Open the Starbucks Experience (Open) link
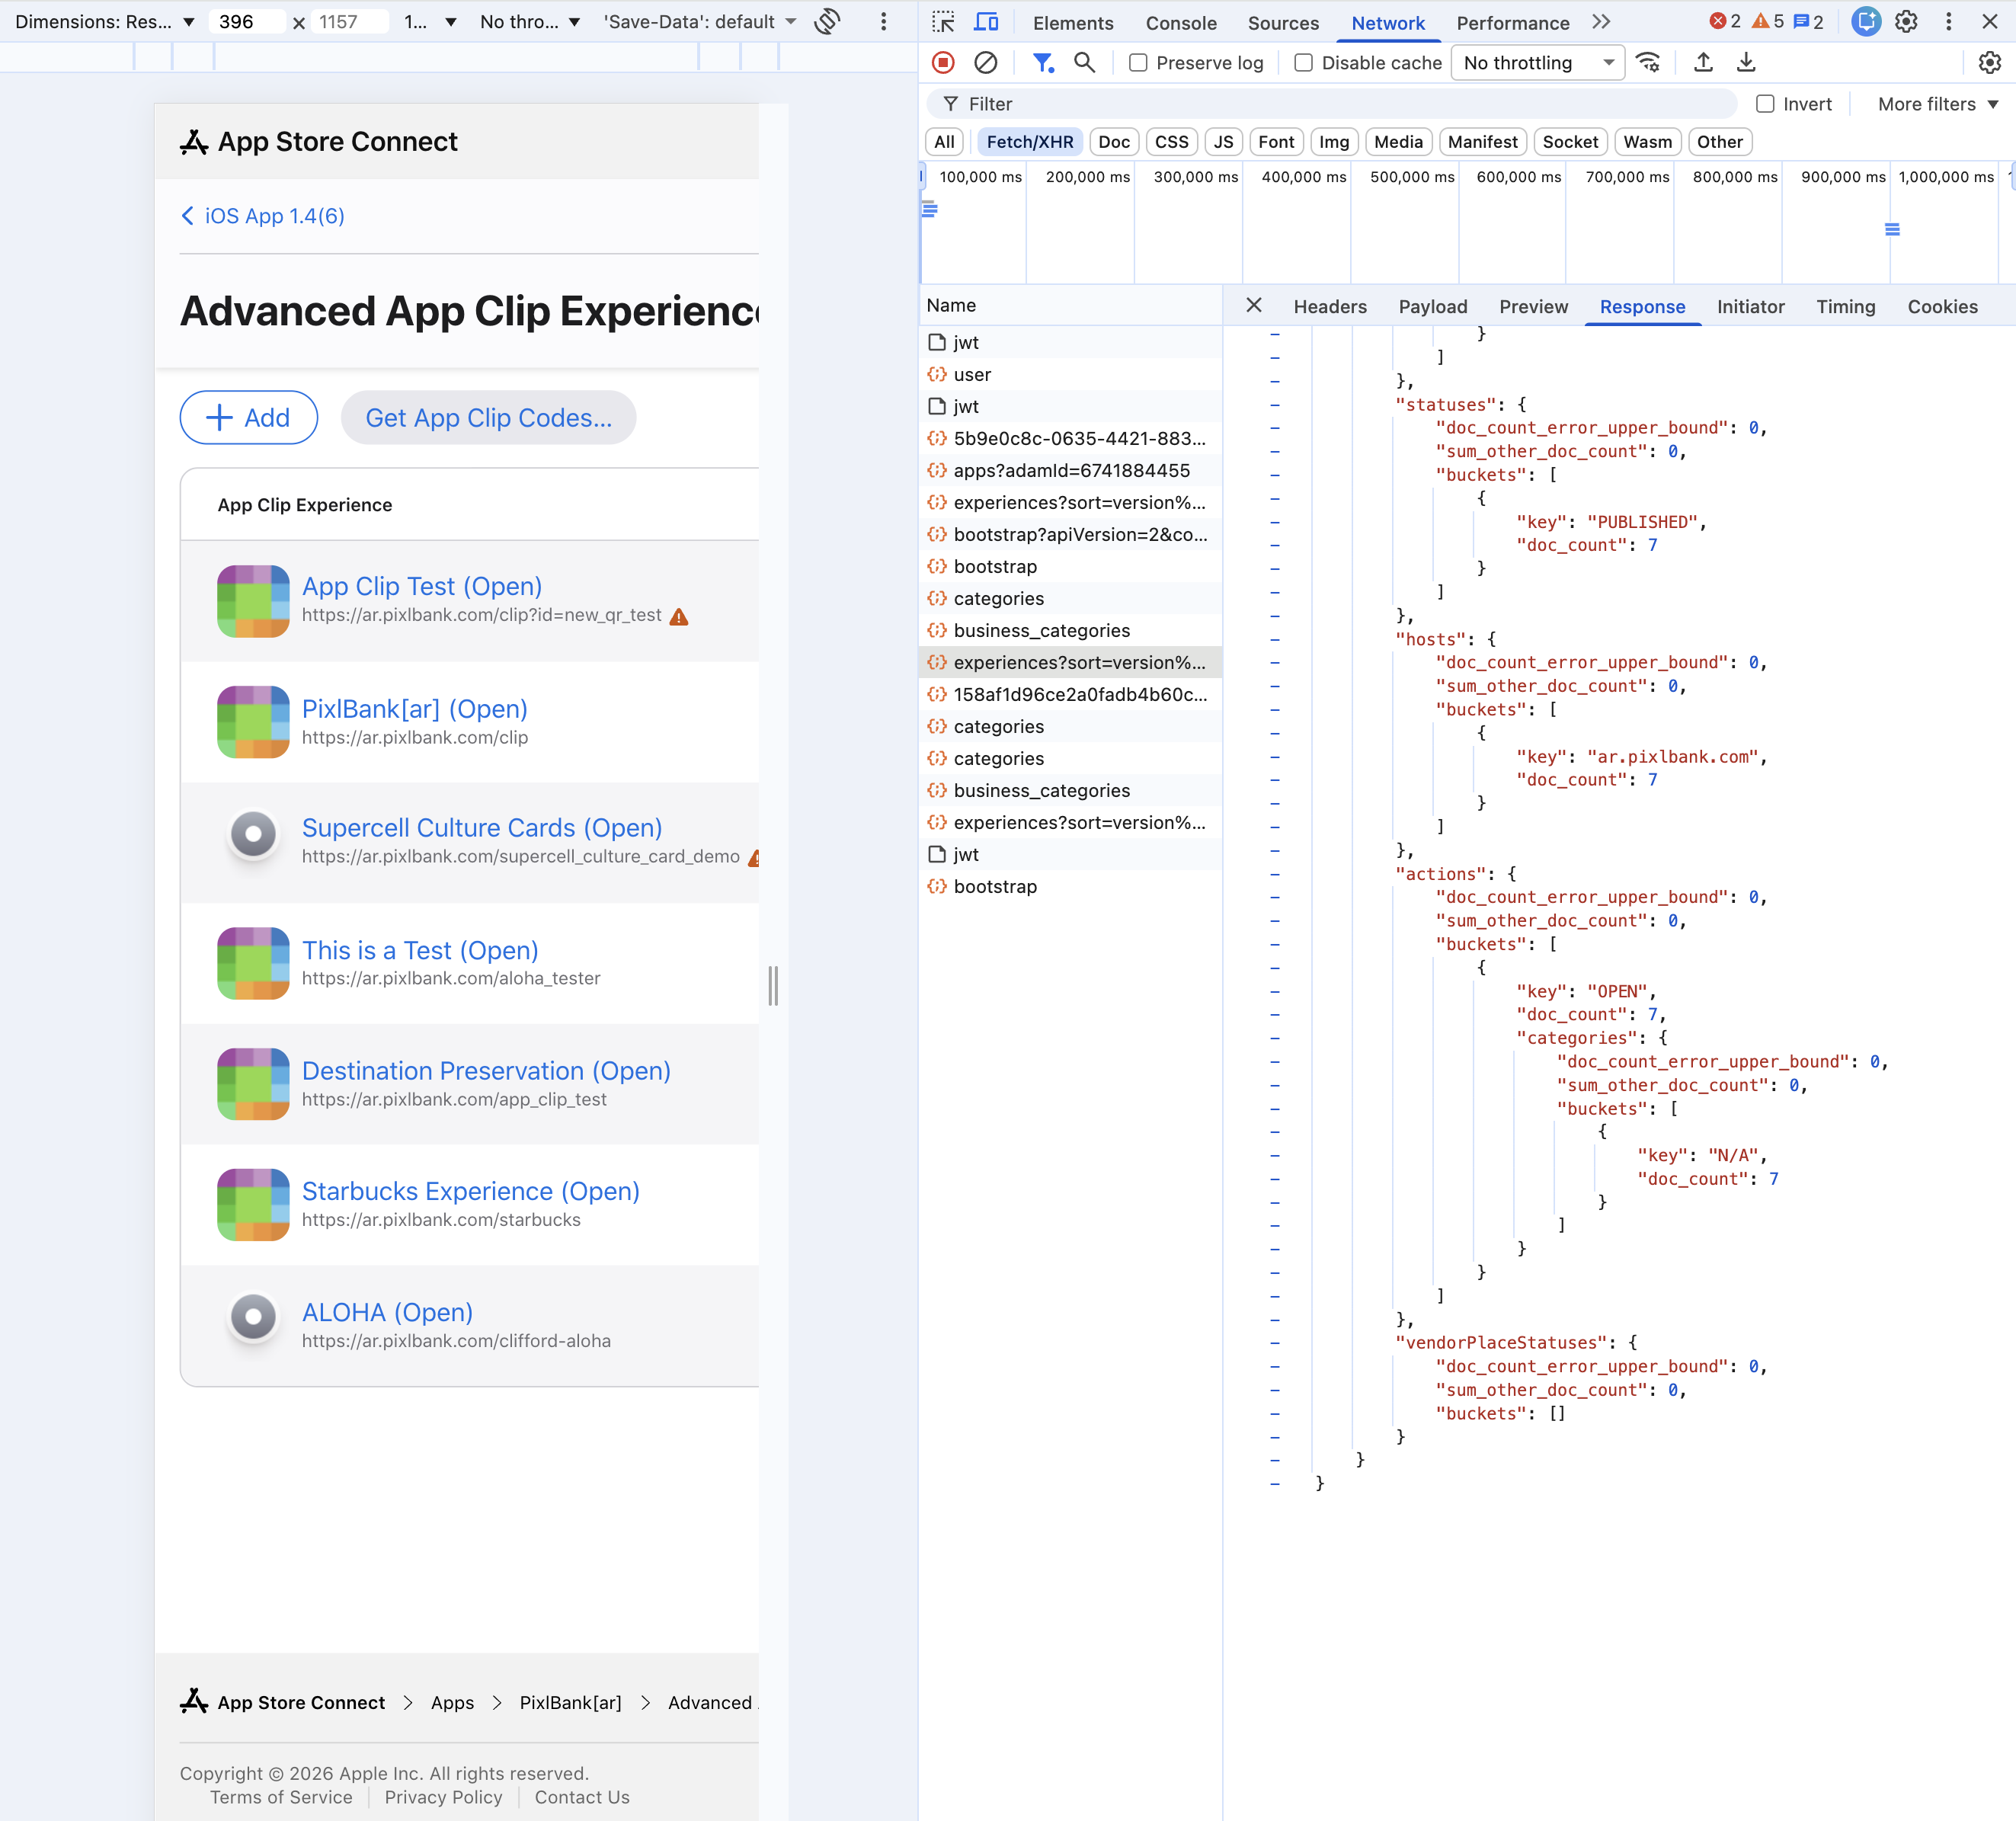Image resolution: width=2016 pixels, height=1821 pixels. [x=470, y=1191]
